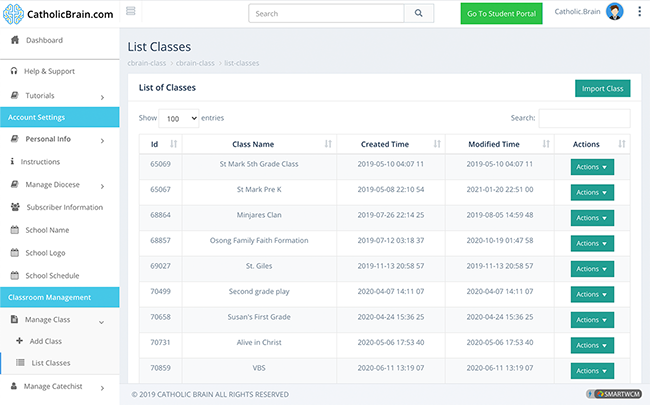650x405 pixels.
Task: Click the first cbrain-class breadcrumb link
Action: [x=147, y=63]
